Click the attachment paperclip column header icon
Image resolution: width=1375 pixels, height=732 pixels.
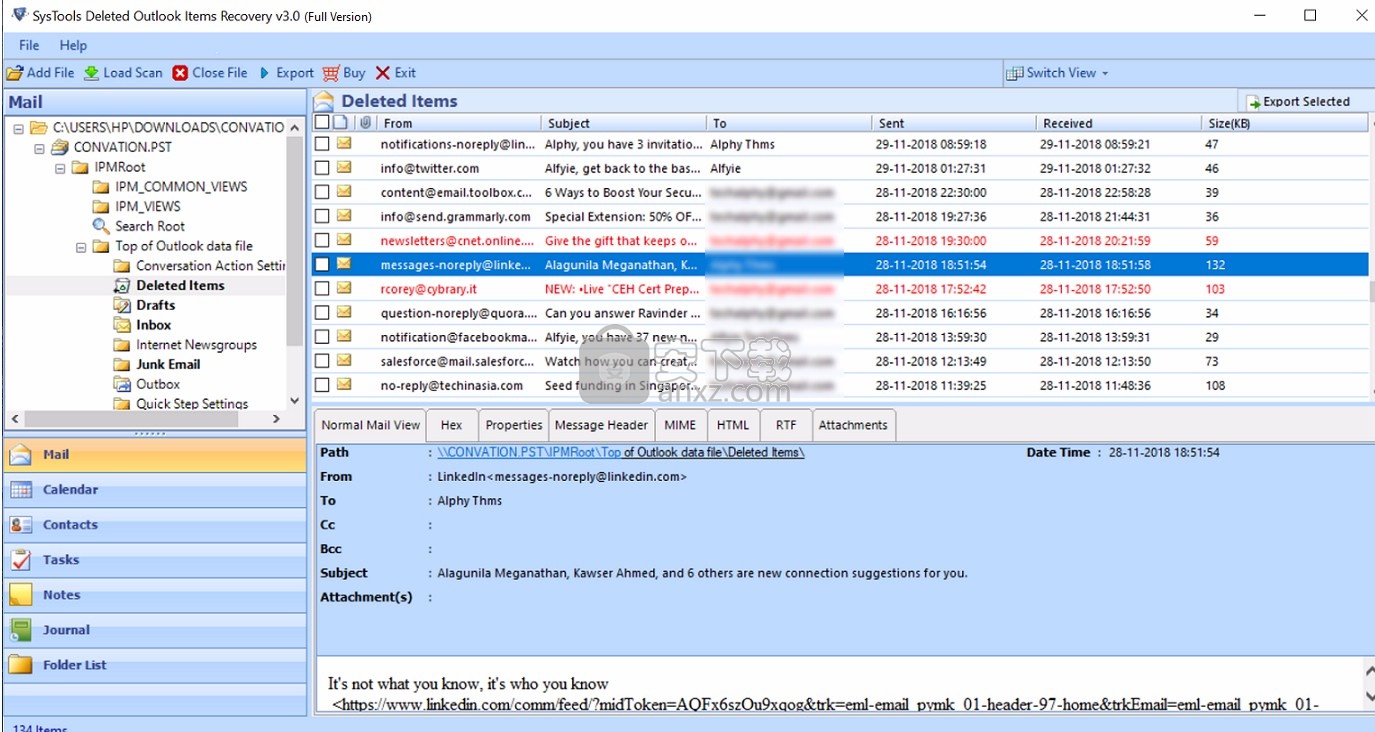point(365,123)
